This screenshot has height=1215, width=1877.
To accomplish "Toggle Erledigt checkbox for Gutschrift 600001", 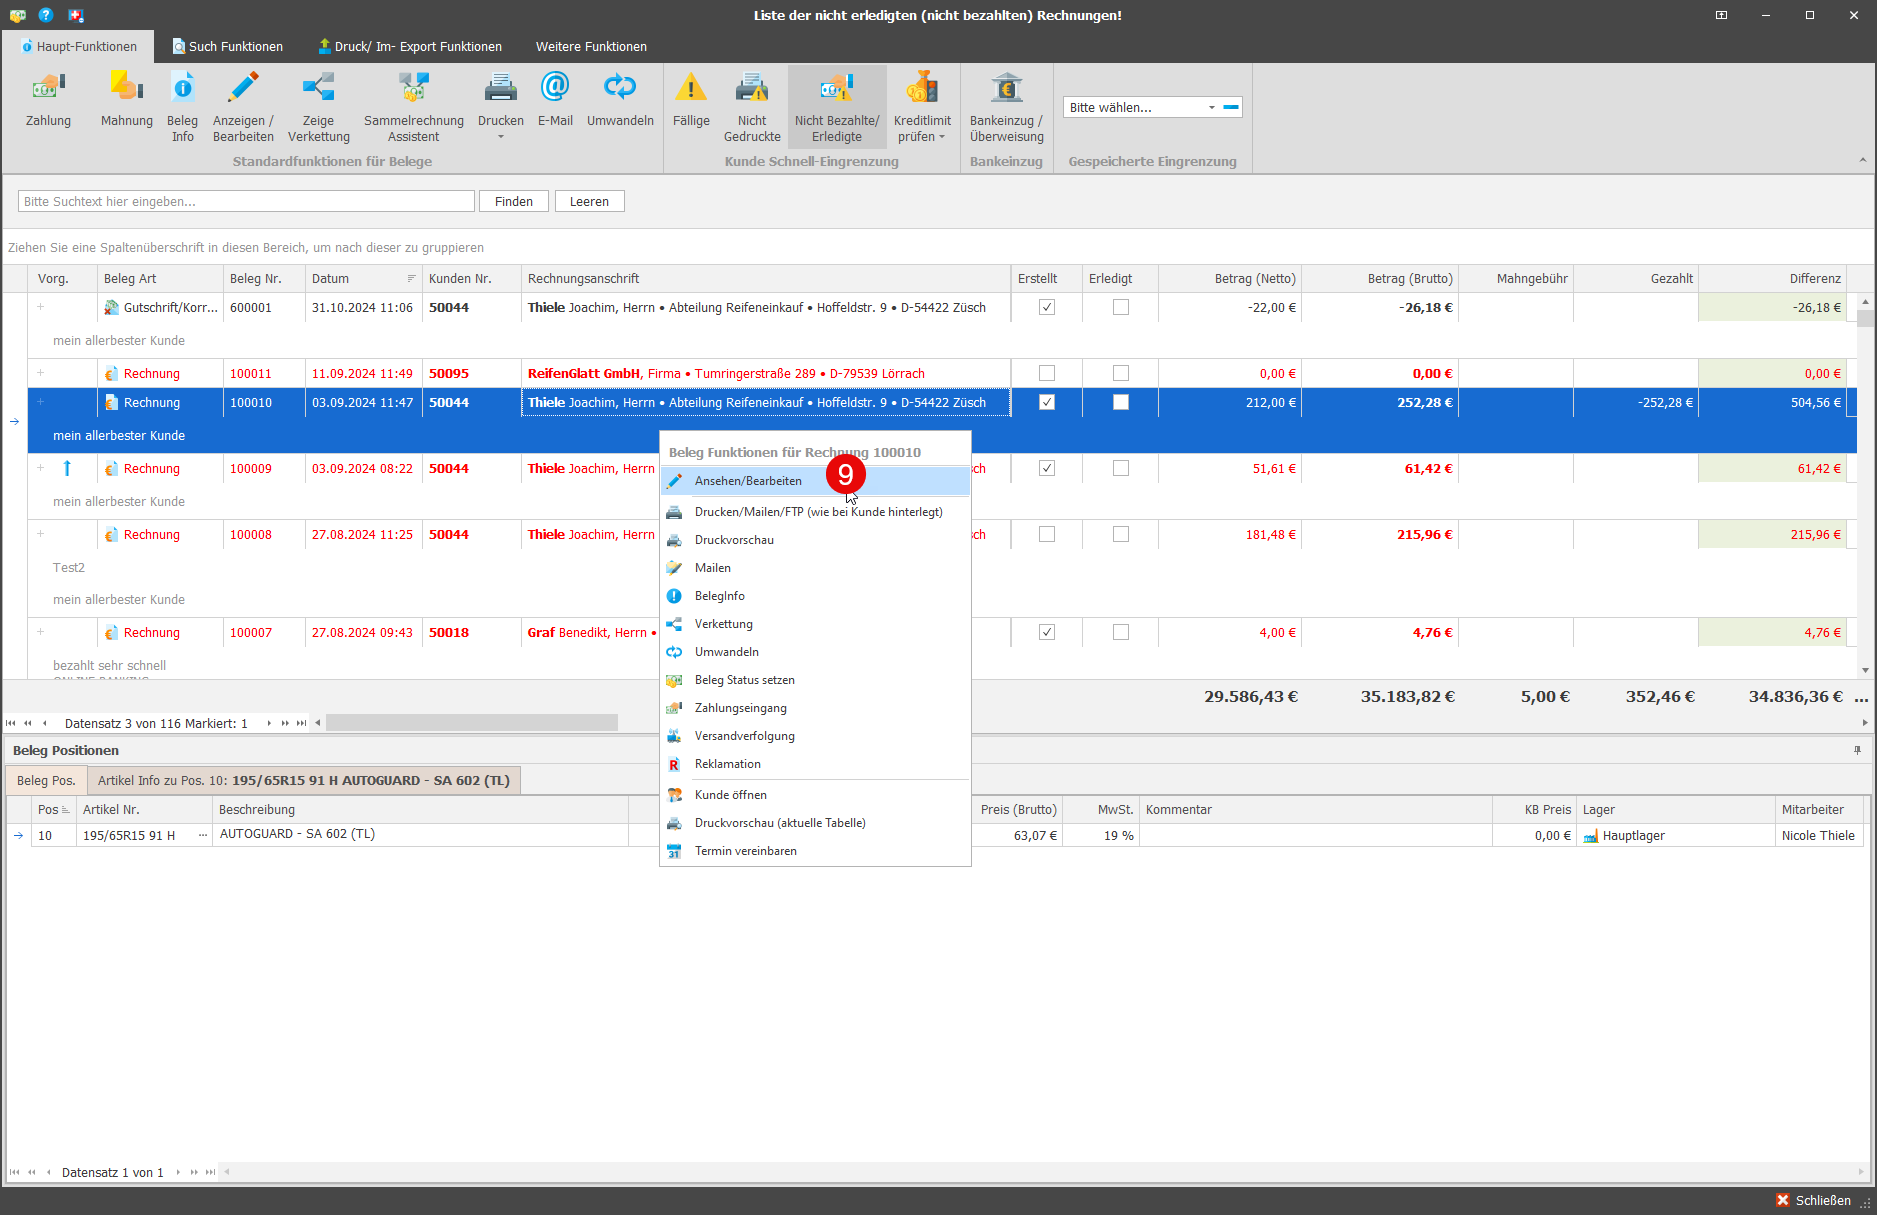I will click(x=1121, y=308).
